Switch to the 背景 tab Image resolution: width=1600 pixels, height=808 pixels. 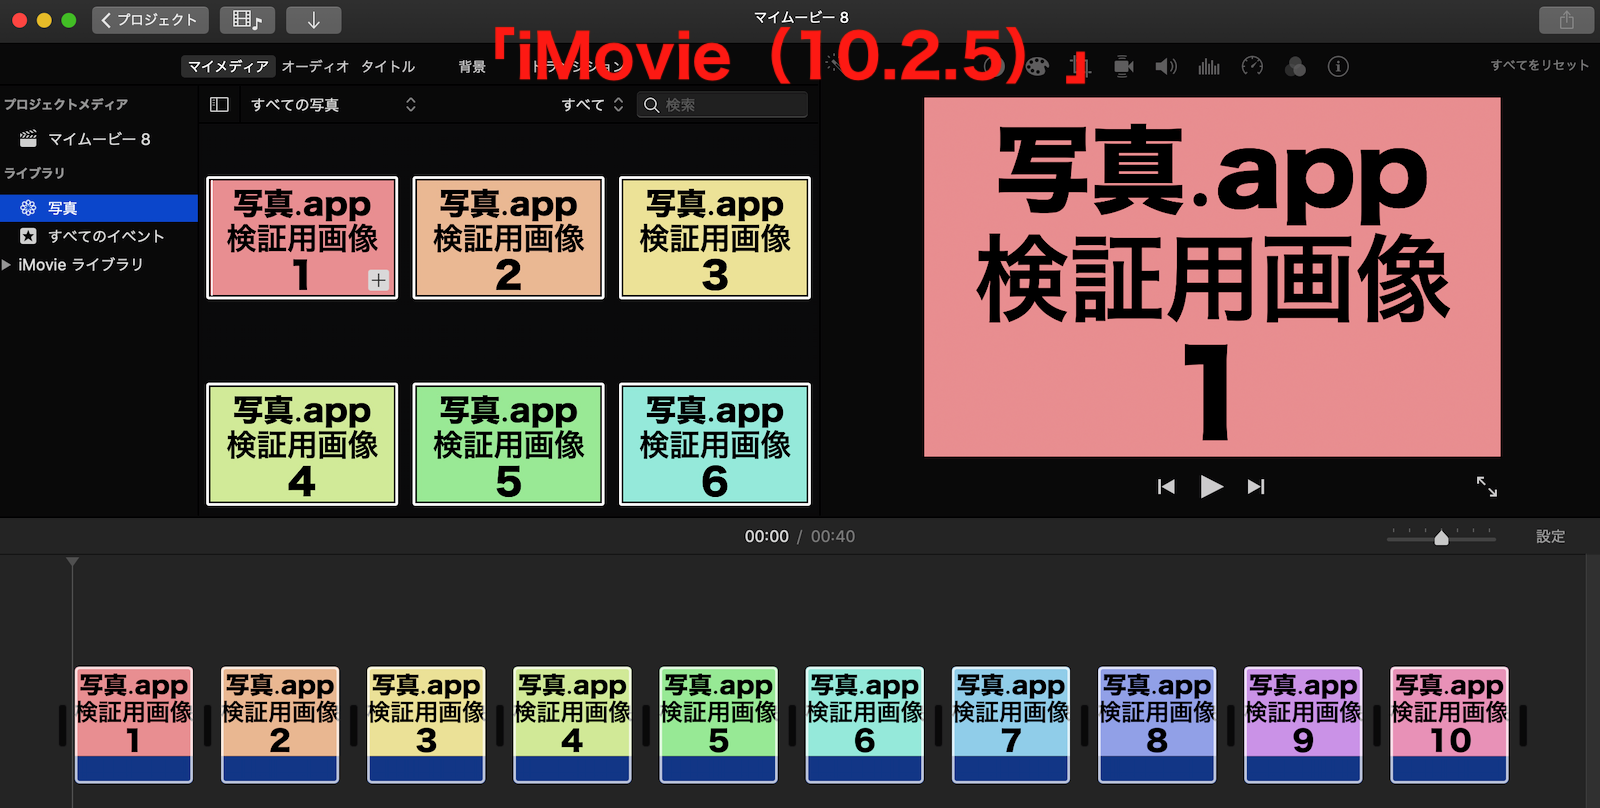pos(472,66)
